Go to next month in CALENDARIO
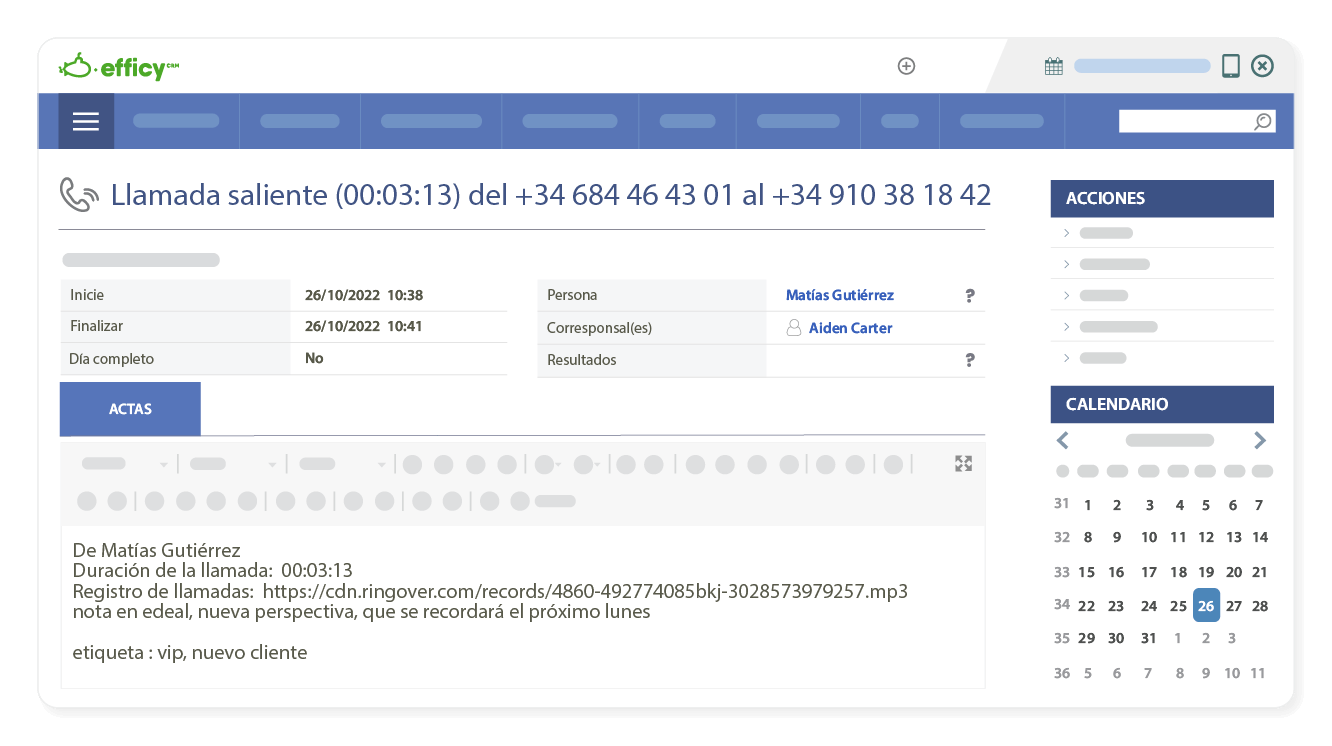This screenshot has width=1332, height=746. click(x=1260, y=440)
